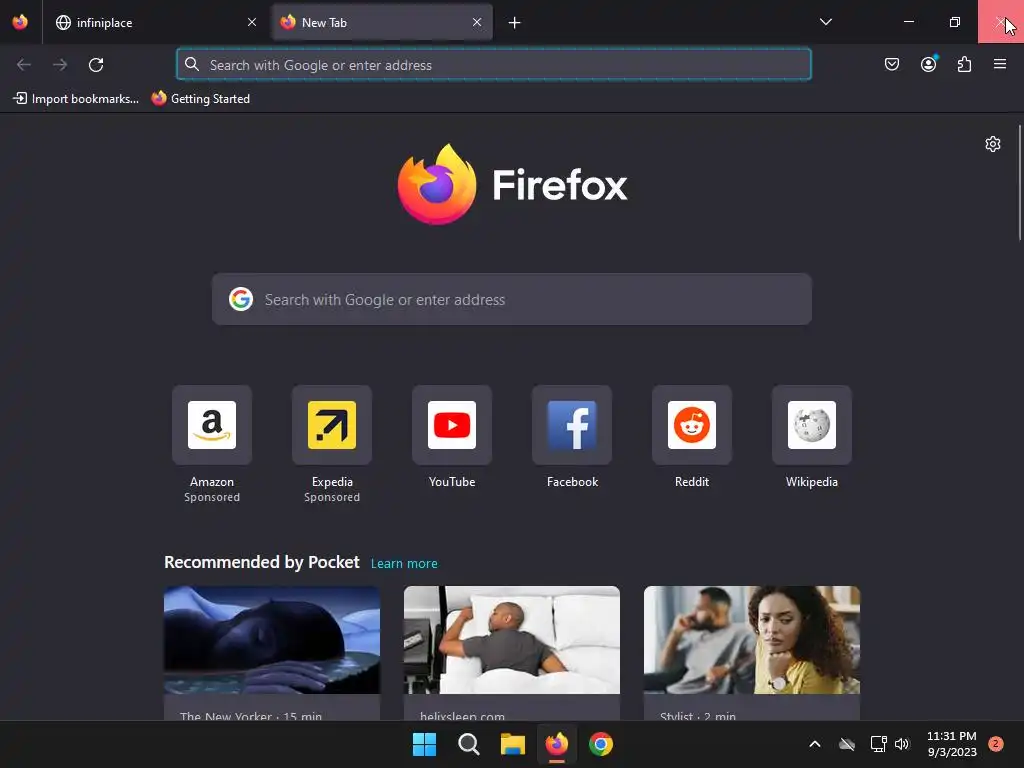Click the page search box with Google logo
The image size is (1024, 768).
coord(512,299)
